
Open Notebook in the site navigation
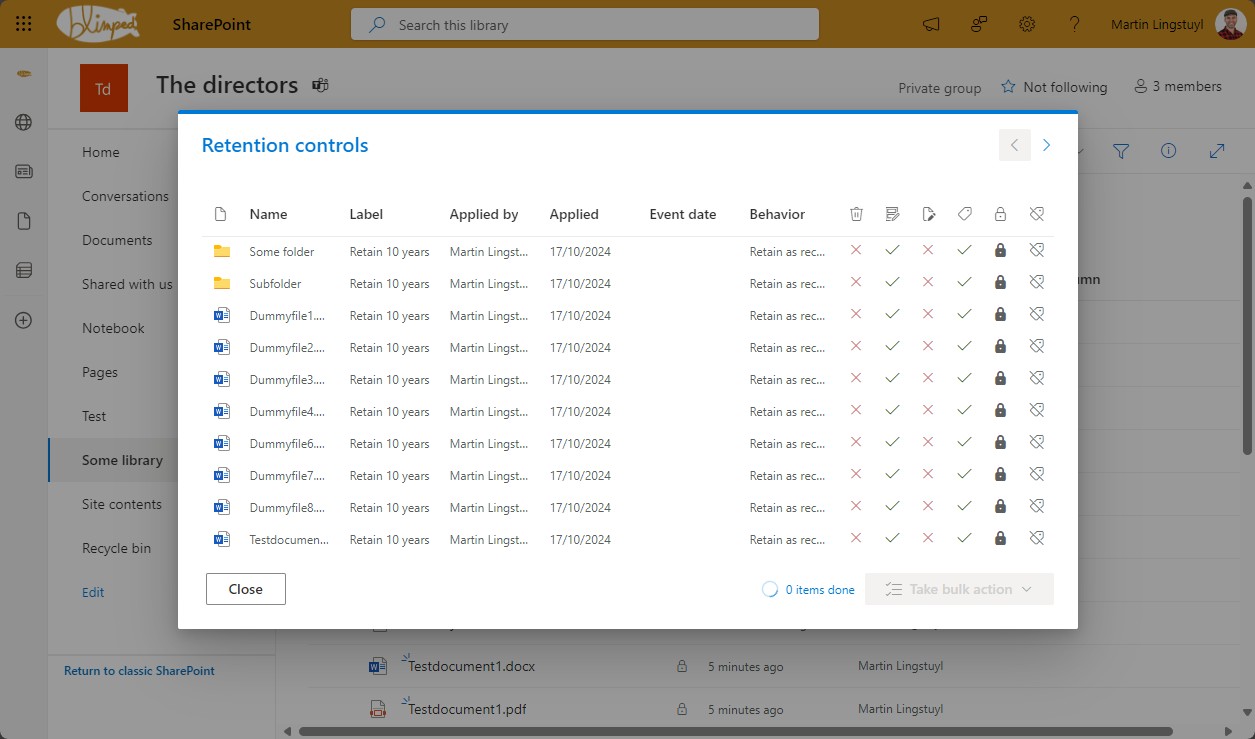pos(113,328)
